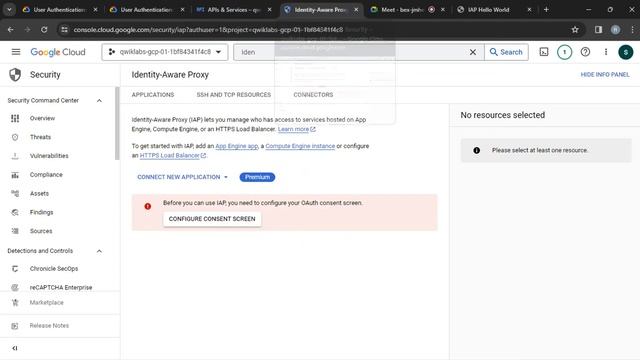Collapse the sidebar with the chevron icon
The height and width of the screenshot is (360, 640).
[15, 348]
